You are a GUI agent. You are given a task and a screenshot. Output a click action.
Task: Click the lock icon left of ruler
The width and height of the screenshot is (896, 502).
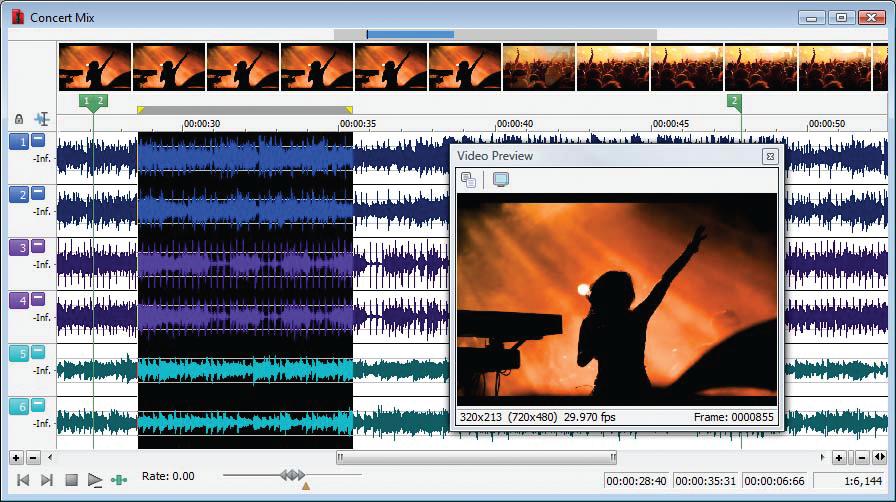click(x=19, y=119)
